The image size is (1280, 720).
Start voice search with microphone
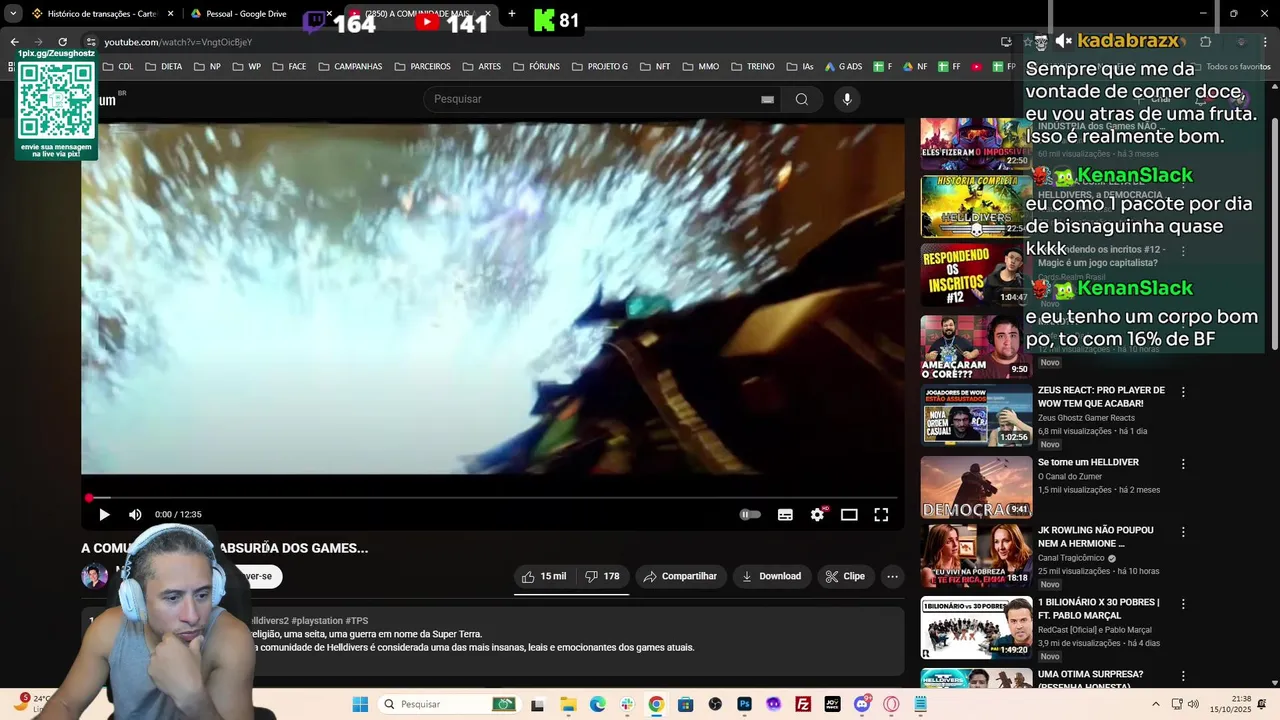click(x=846, y=99)
